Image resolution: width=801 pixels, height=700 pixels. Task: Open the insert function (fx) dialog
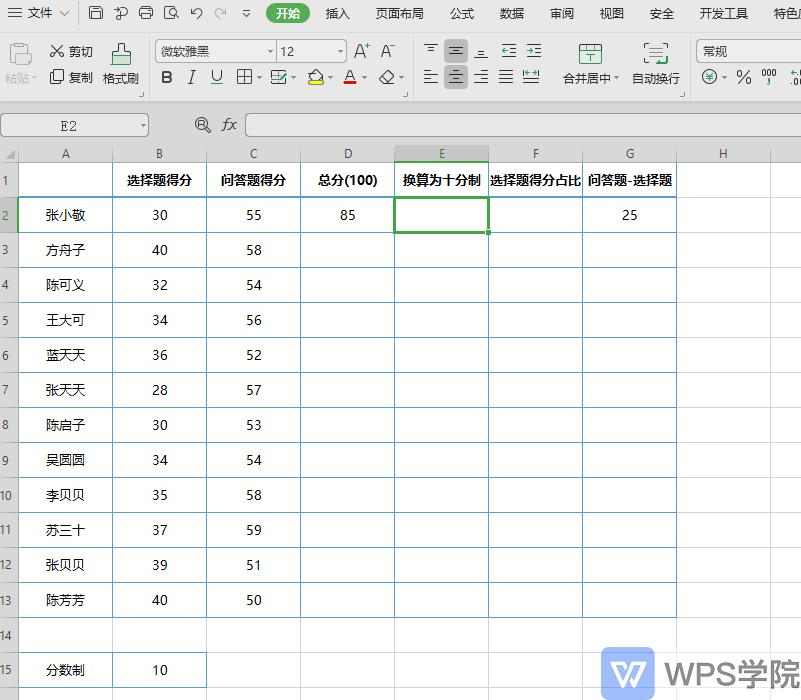[x=228, y=125]
